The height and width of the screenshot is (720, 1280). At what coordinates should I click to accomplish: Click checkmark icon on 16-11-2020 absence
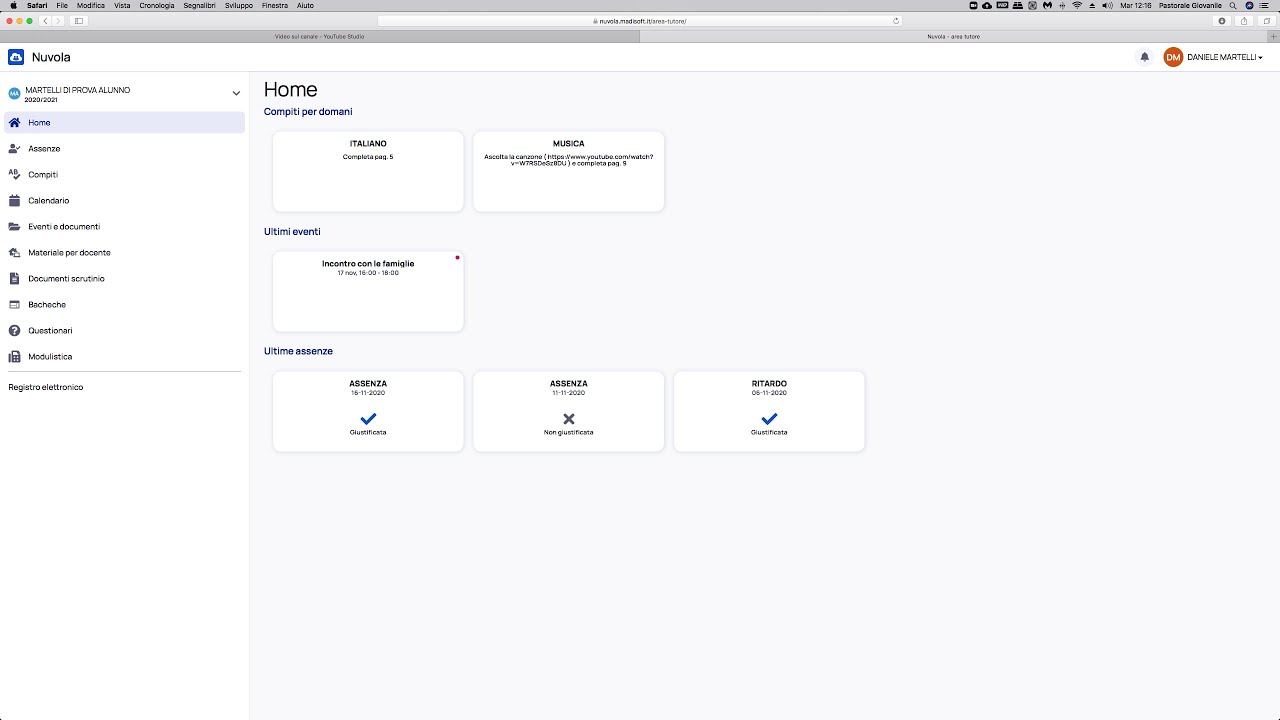pyautogui.click(x=368, y=419)
